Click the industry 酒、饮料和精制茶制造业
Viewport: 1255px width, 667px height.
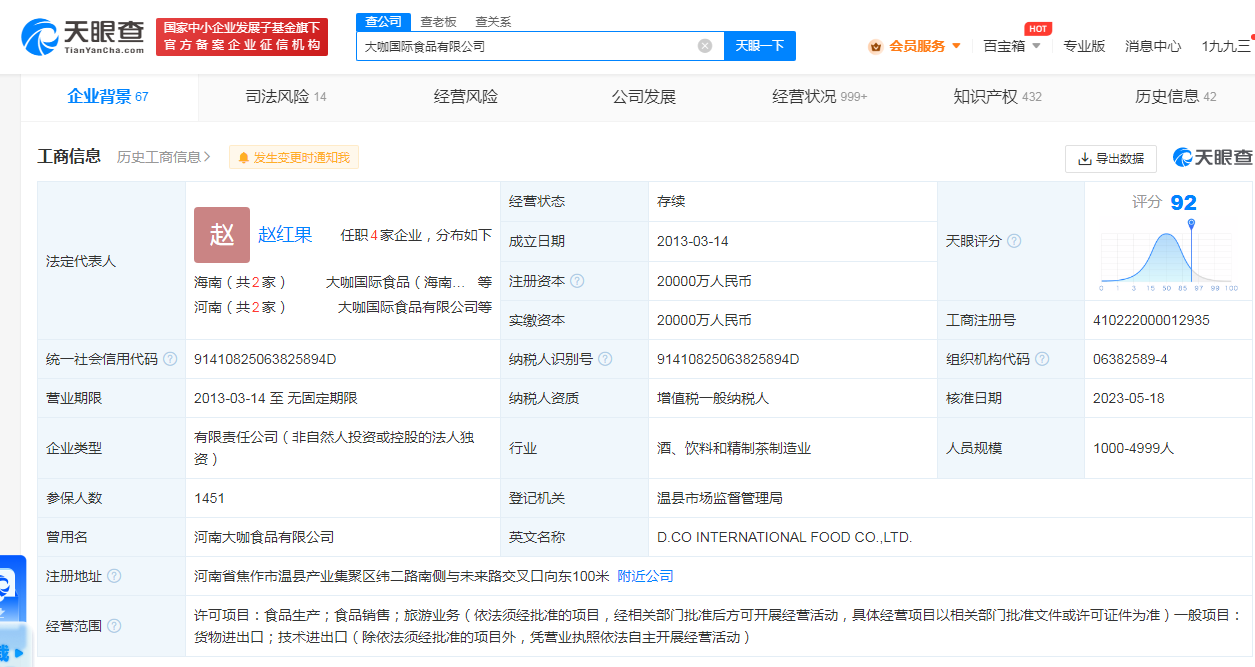pyautogui.click(x=733, y=448)
